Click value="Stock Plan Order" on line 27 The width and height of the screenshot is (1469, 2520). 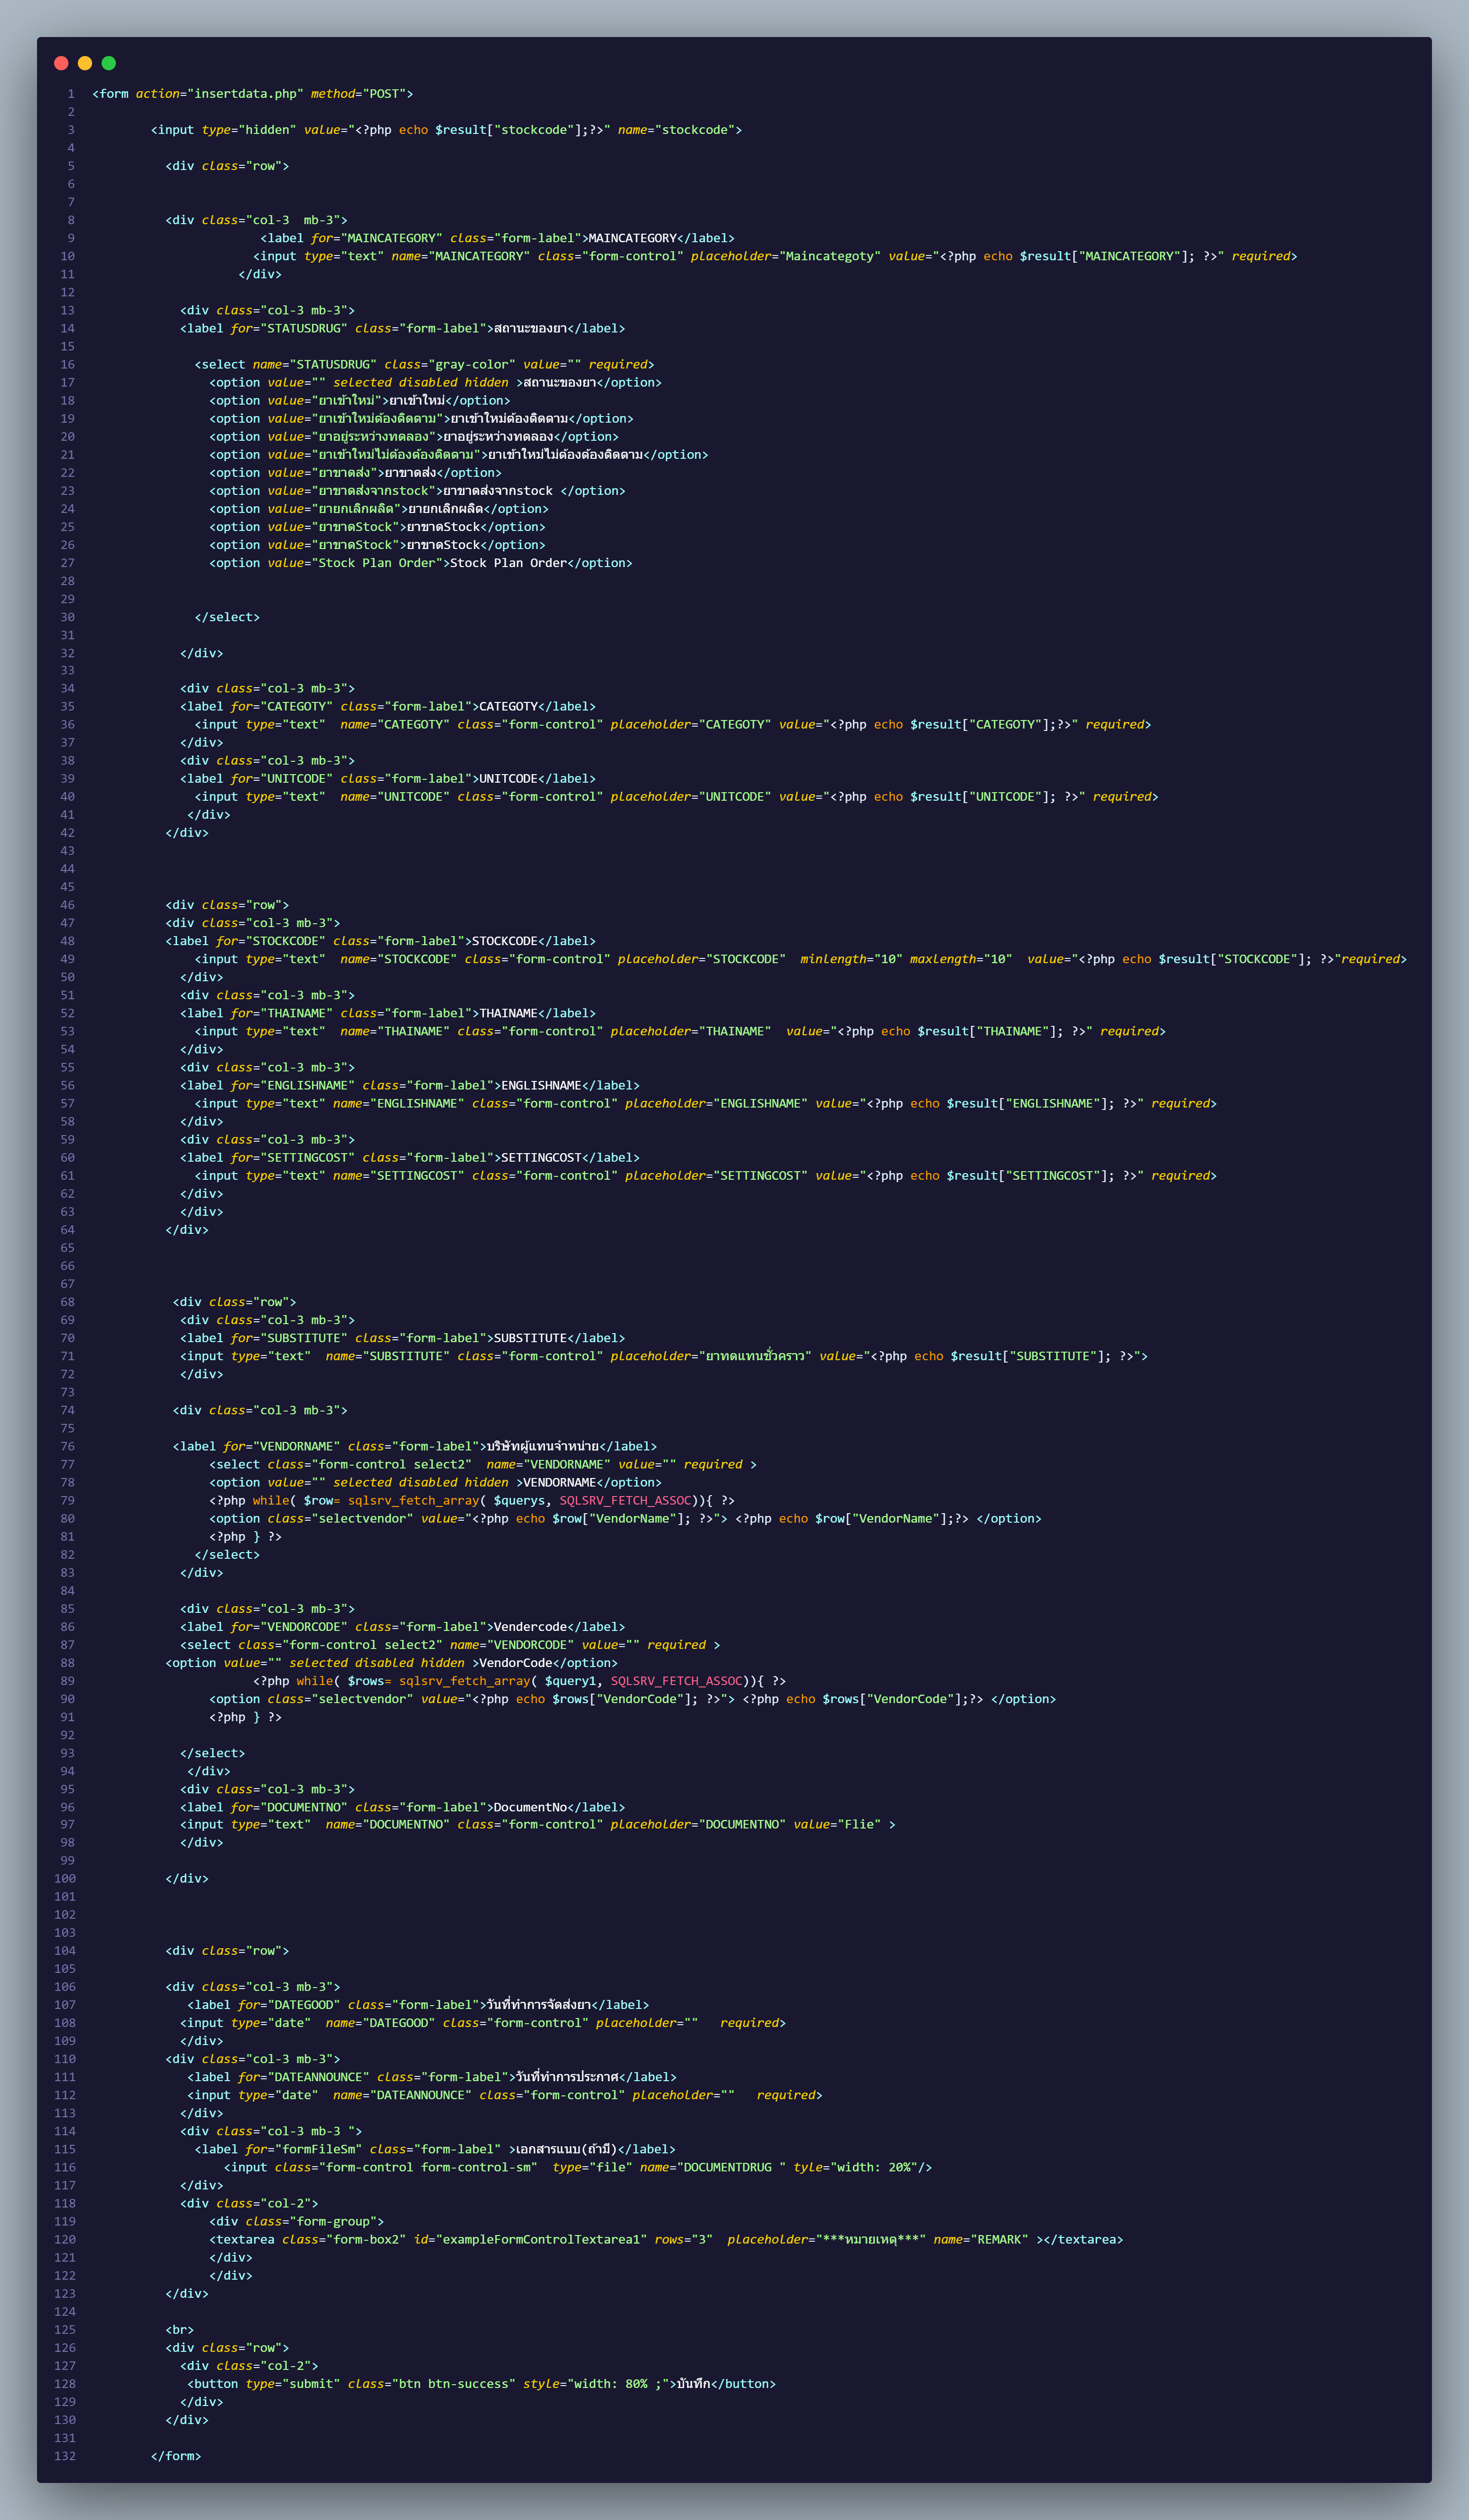(355, 563)
